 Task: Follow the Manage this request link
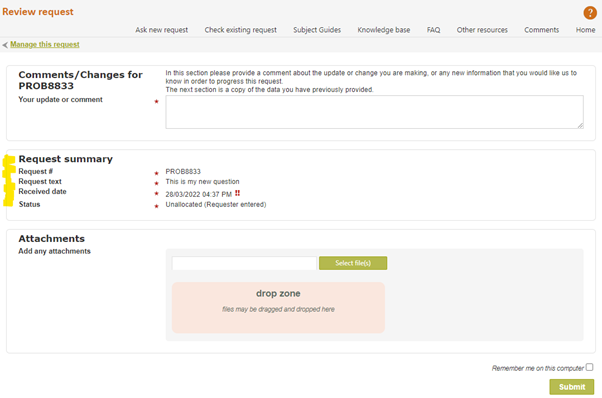45,45
